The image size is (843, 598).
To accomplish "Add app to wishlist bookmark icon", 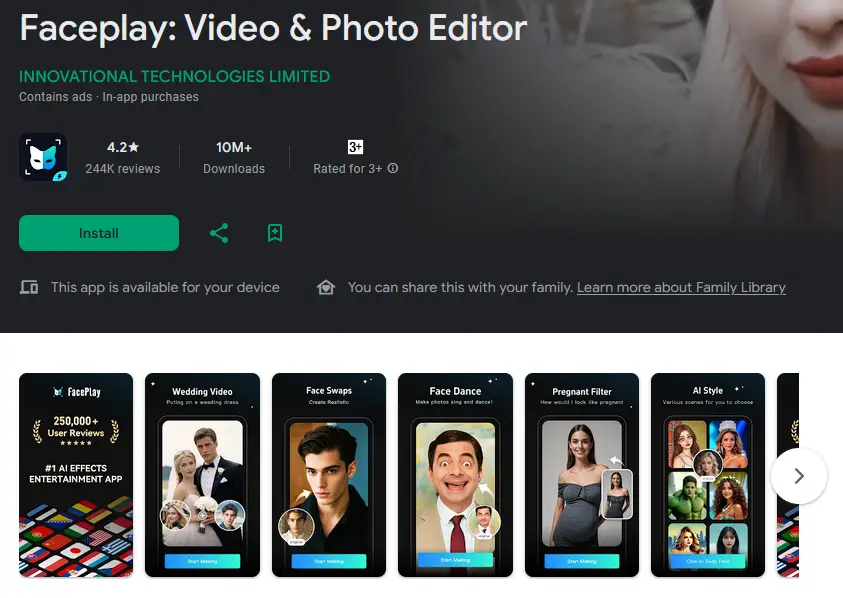I will 275,233.
